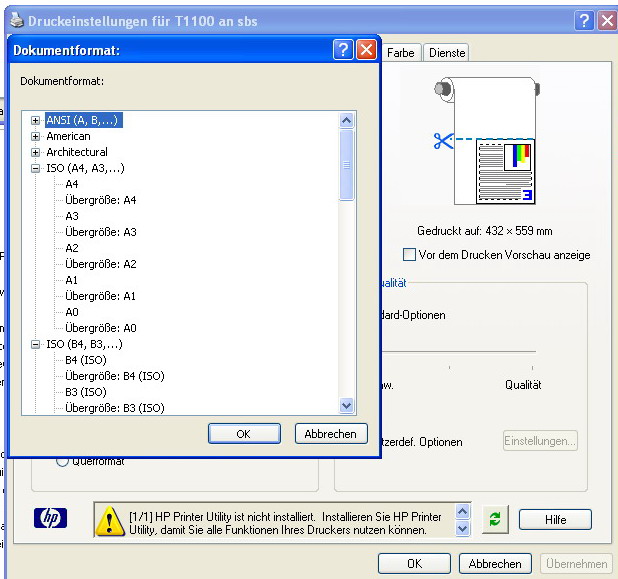Image resolution: width=618 pixels, height=579 pixels.
Task: Click the help question mark in Dokumentformat dialog
Action: tap(343, 50)
